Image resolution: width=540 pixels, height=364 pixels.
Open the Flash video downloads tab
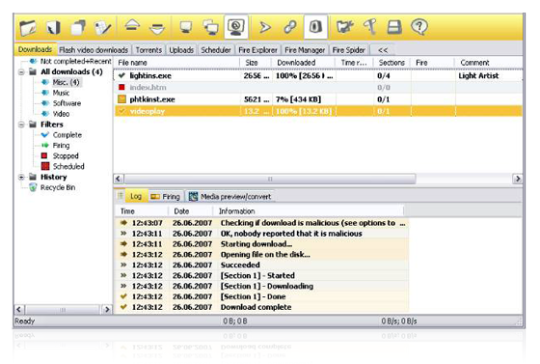(93, 50)
